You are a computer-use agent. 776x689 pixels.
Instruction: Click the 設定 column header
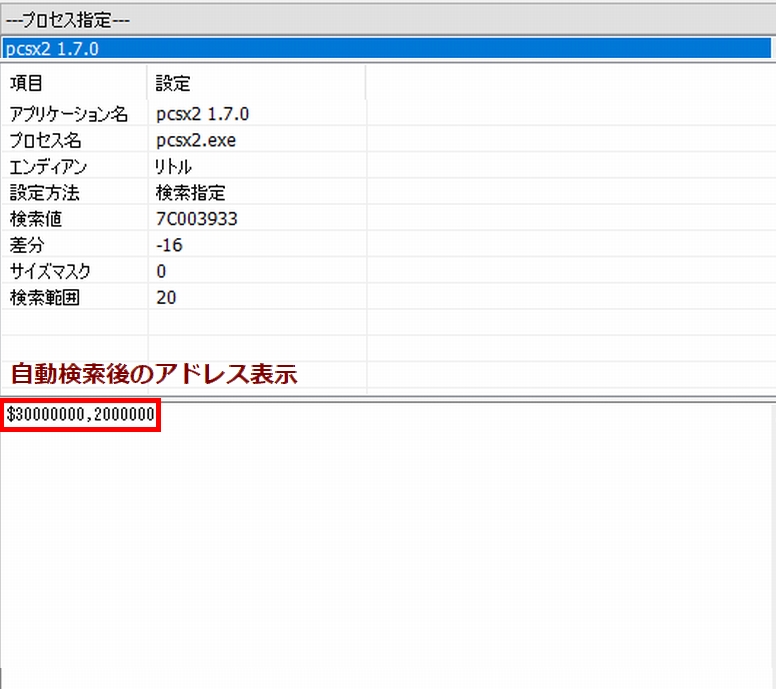point(173,83)
